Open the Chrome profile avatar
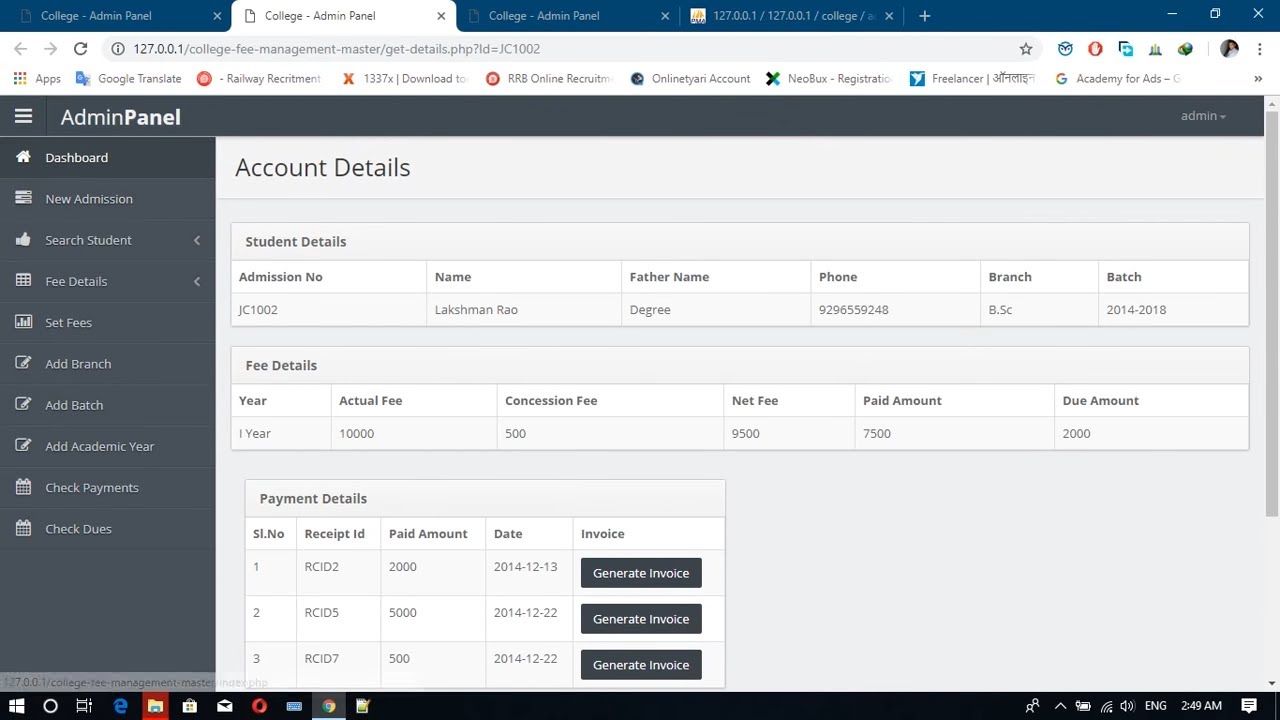This screenshot has height=720, width=1280. point(1229,48)
